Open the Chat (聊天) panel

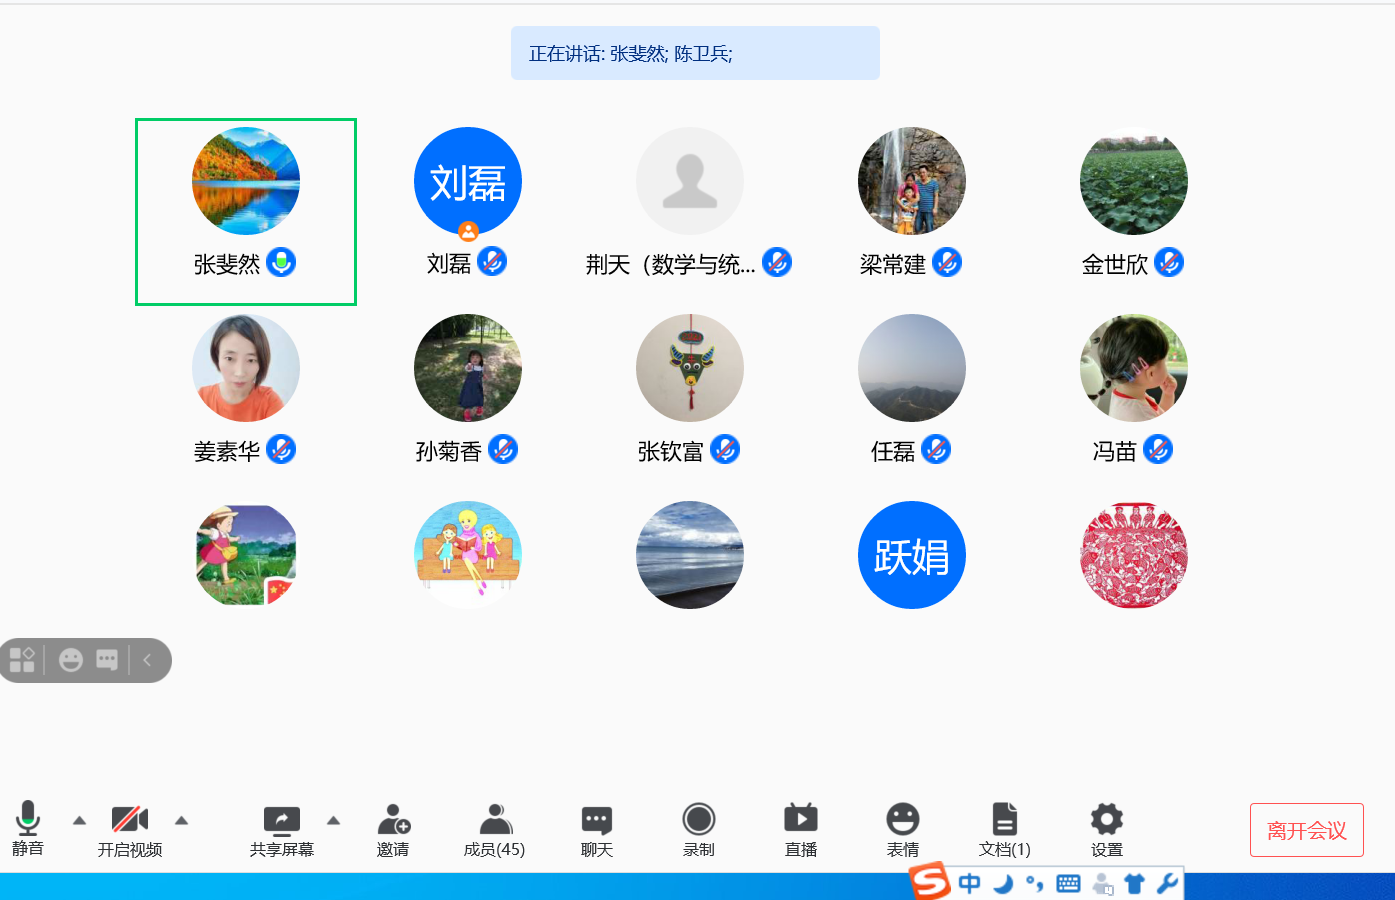(597, 820)
